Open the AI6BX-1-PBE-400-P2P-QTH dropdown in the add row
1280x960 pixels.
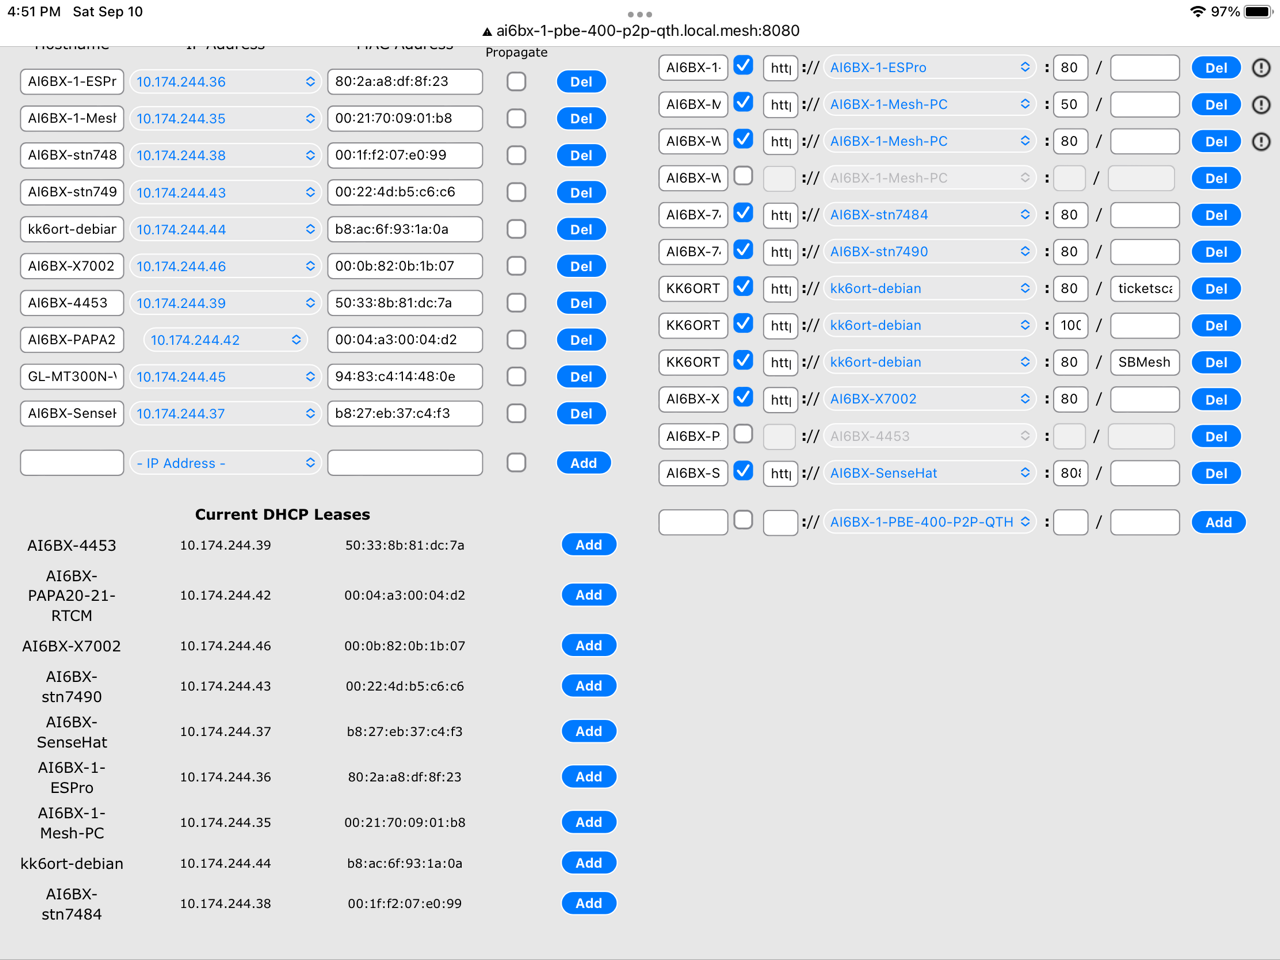coord(929,521)
